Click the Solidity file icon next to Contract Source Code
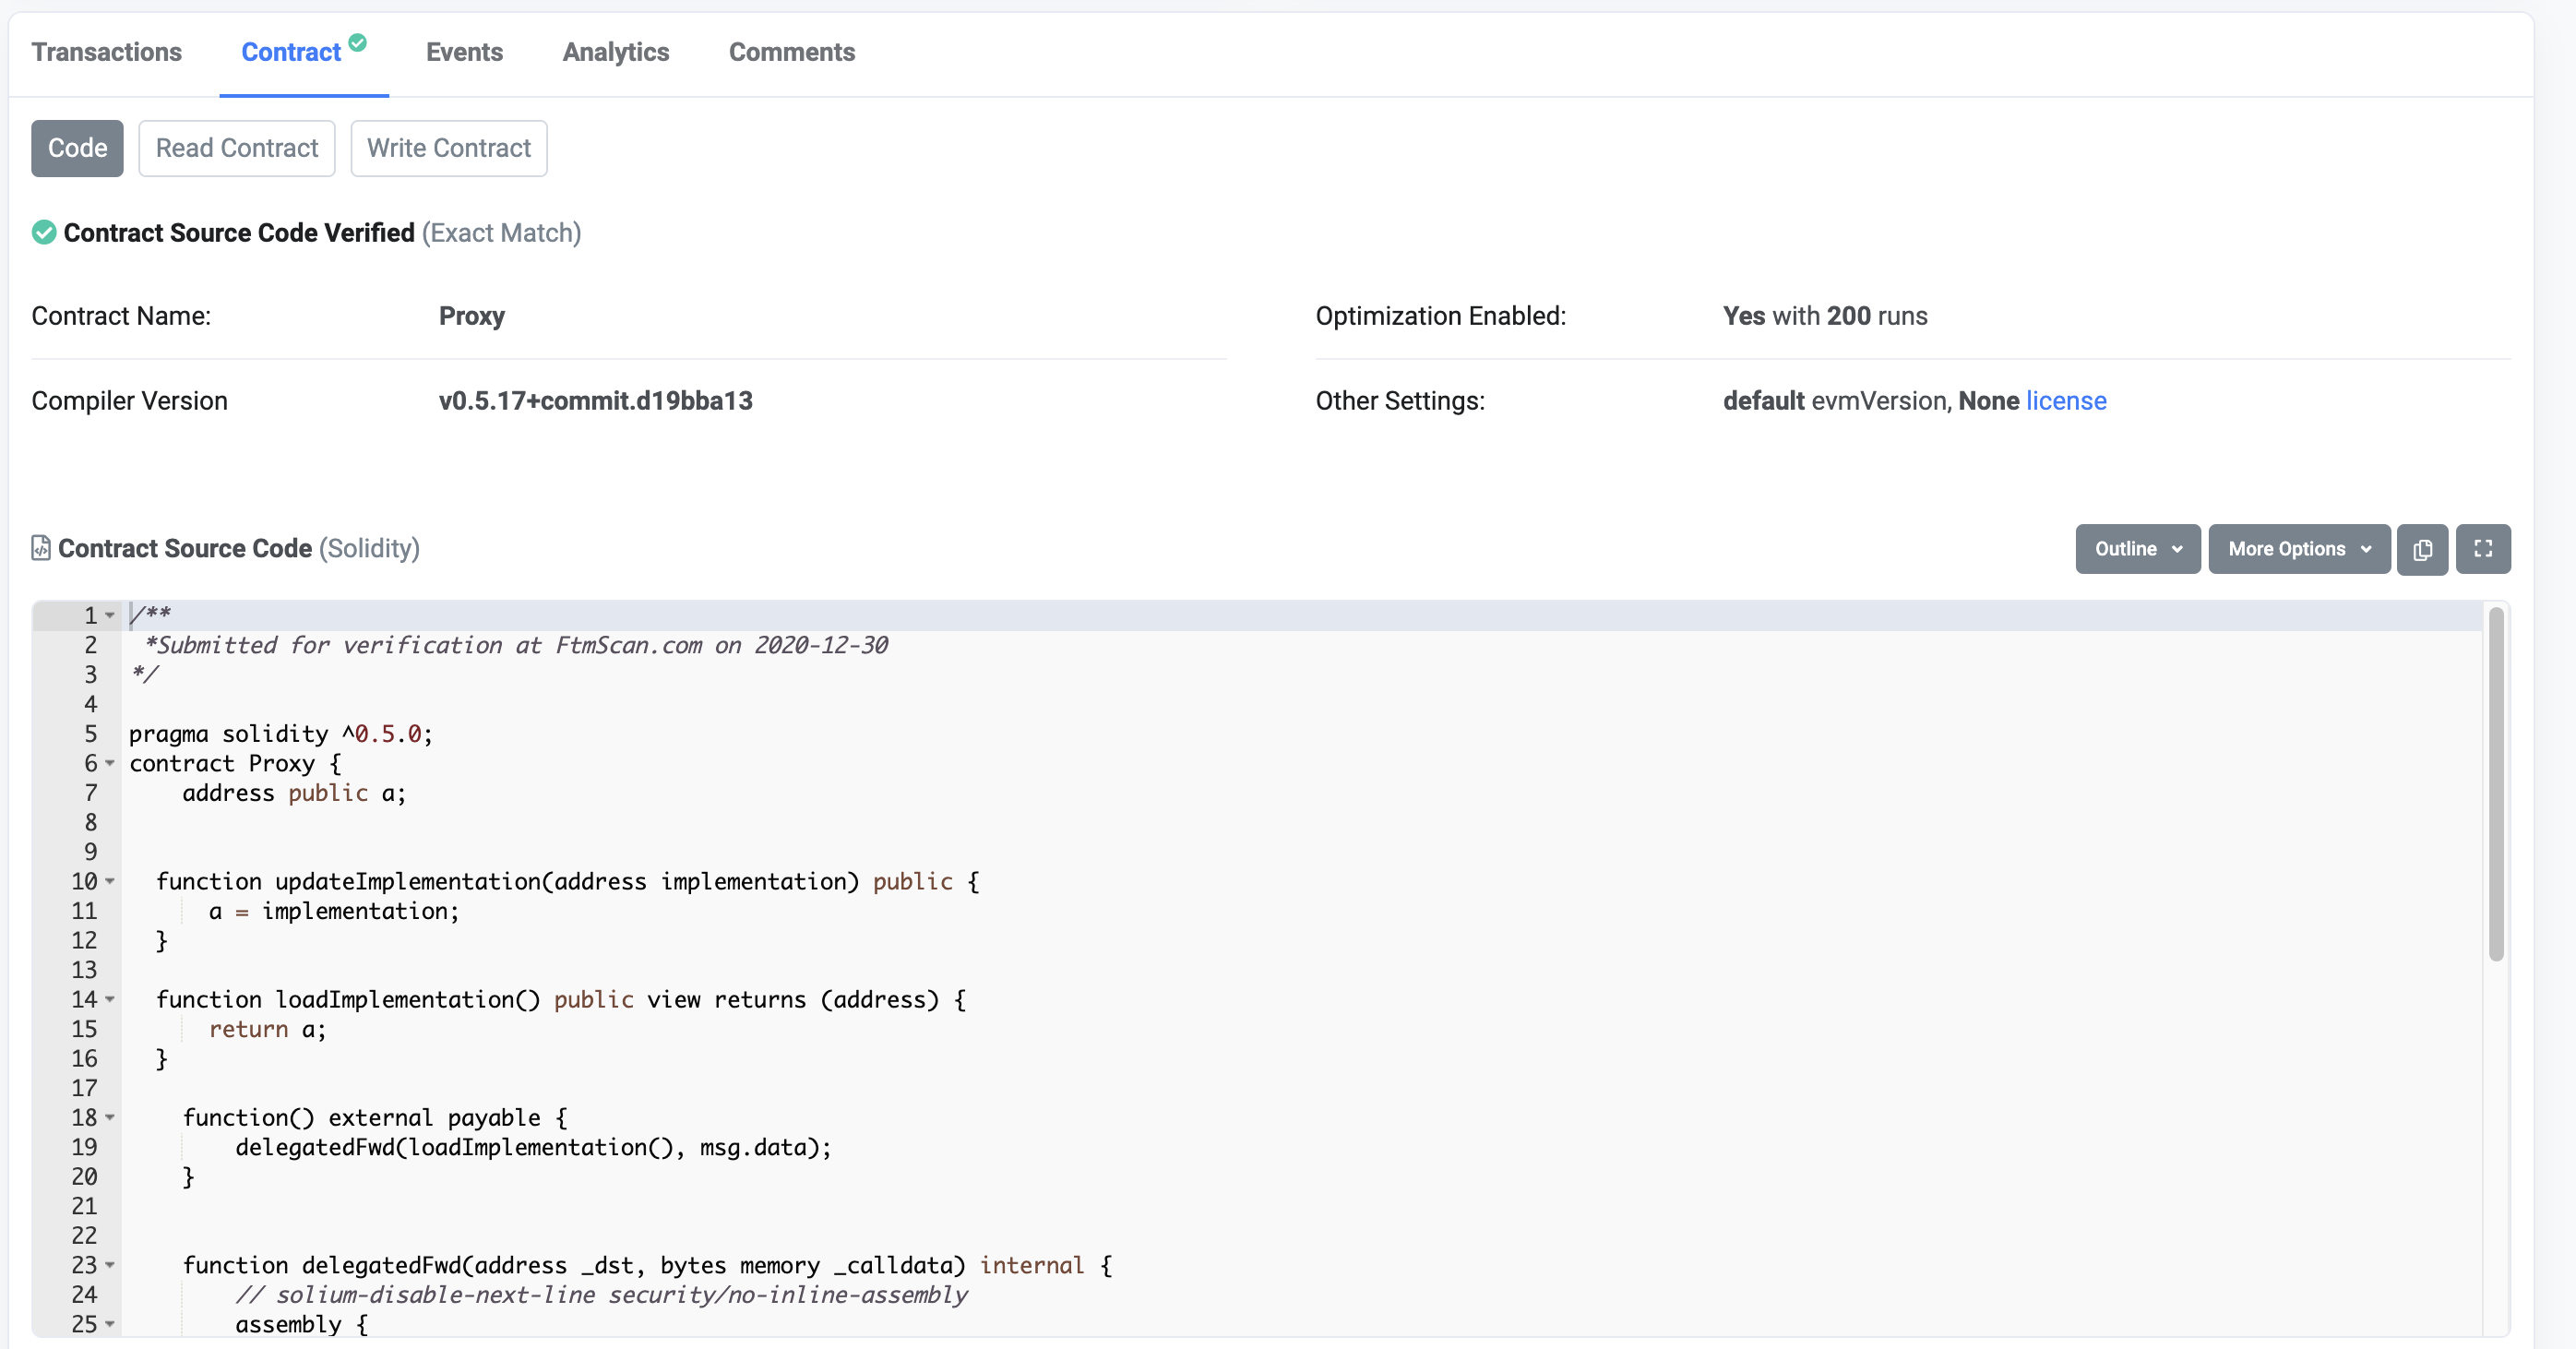 tap(40, 548)
